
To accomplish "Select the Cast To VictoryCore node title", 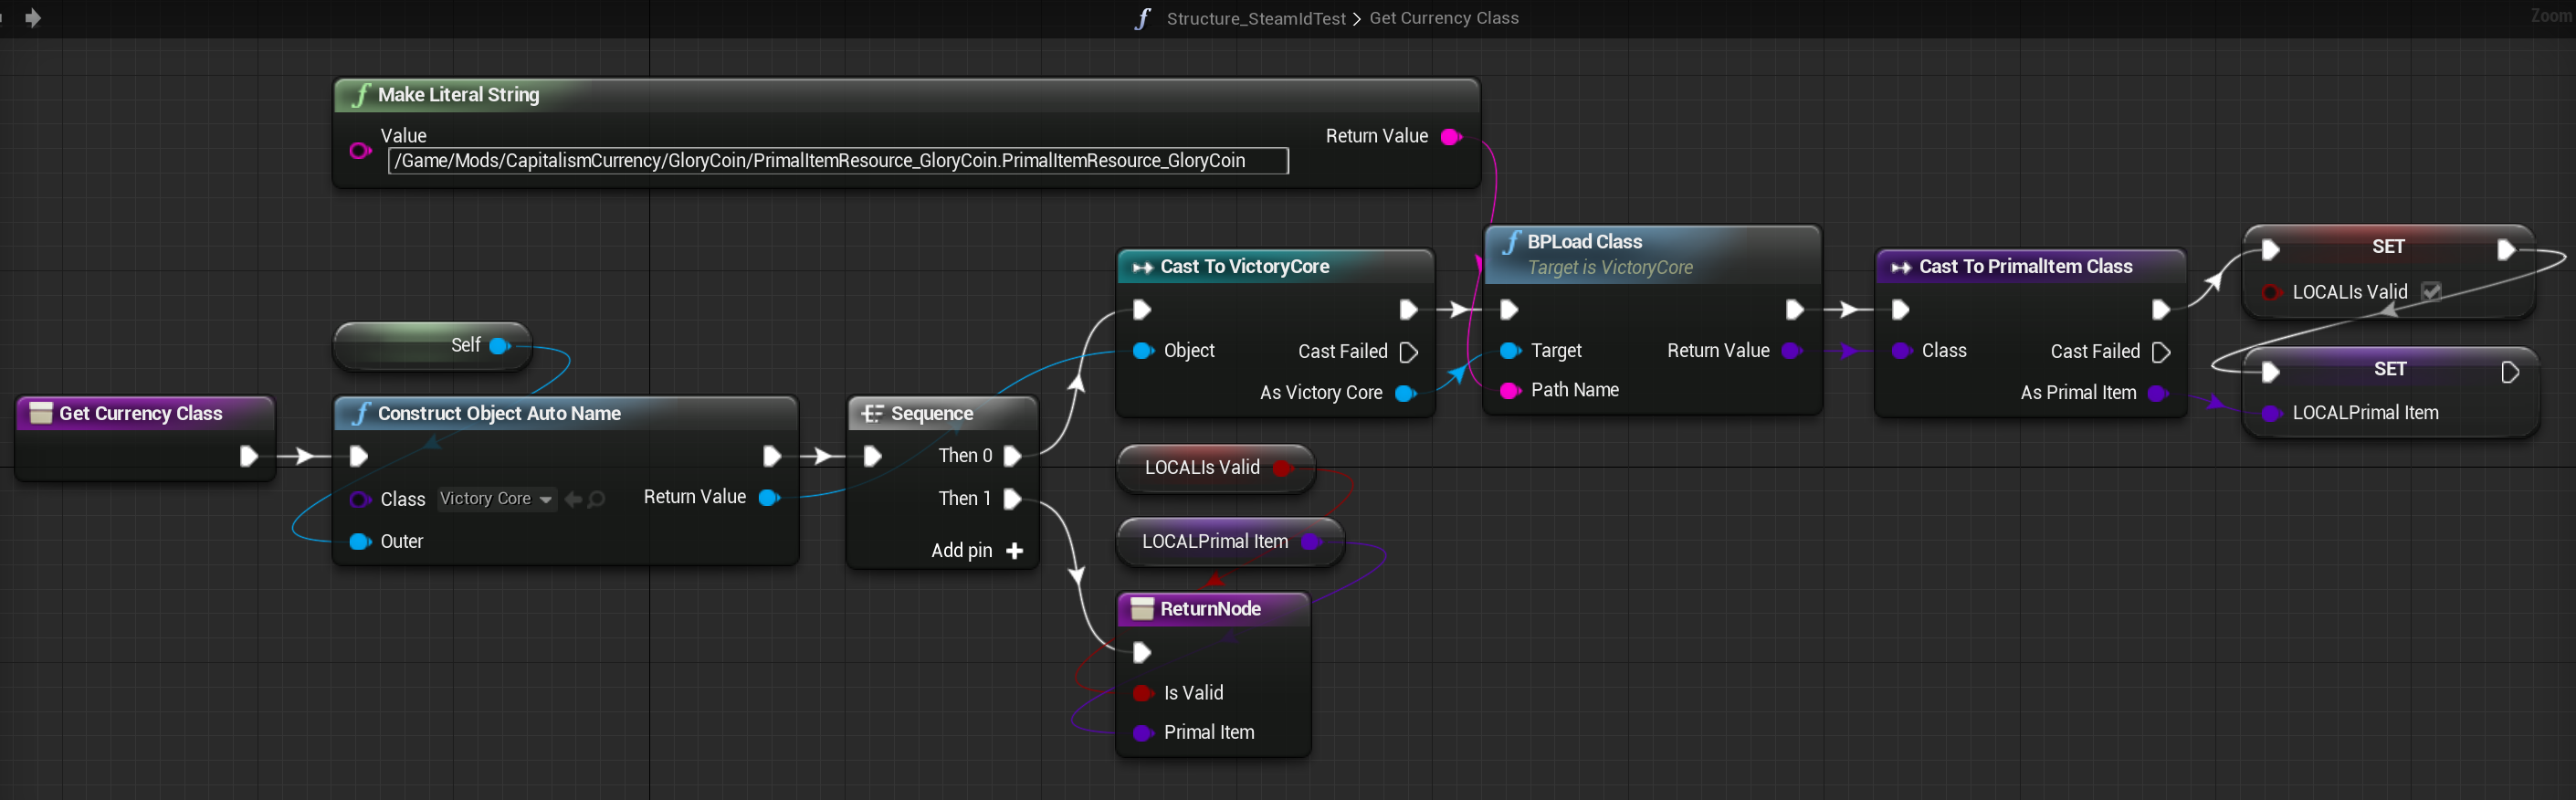I will point(1244,267).
